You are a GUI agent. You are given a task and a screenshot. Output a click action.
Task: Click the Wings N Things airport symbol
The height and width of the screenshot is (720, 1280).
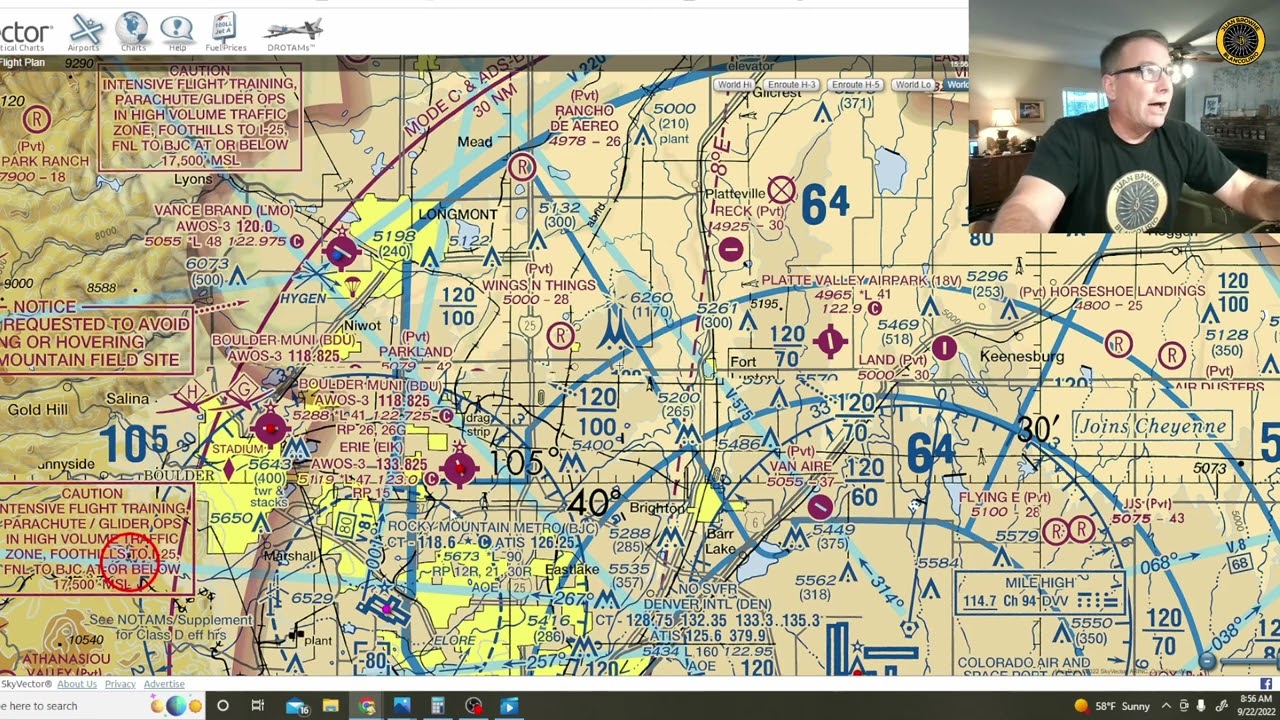tap(560, 335)
